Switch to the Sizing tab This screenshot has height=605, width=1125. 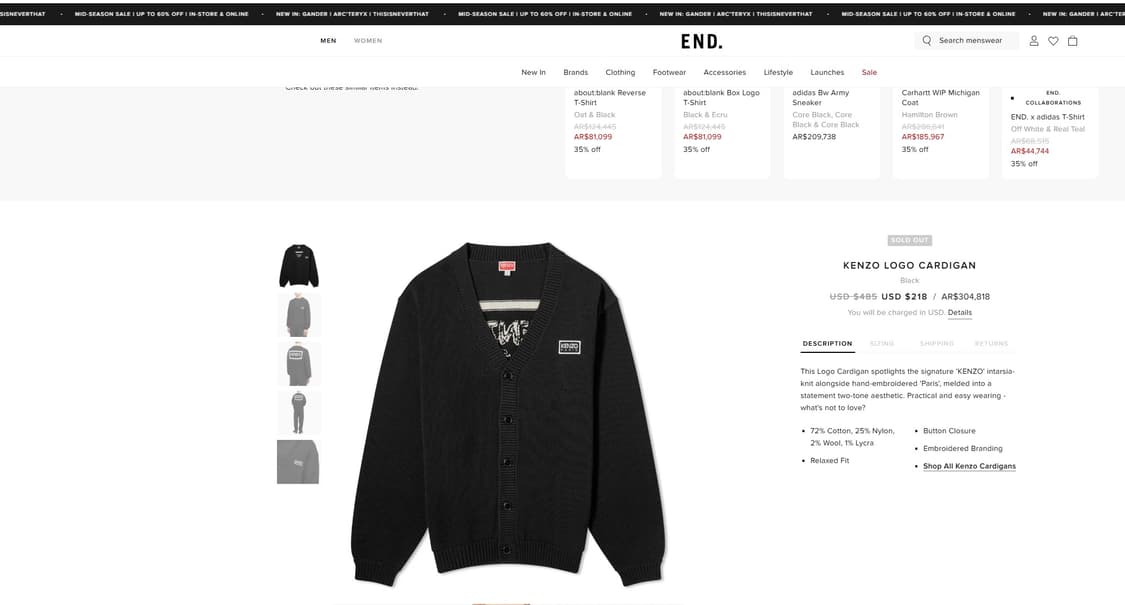[882, 344]
